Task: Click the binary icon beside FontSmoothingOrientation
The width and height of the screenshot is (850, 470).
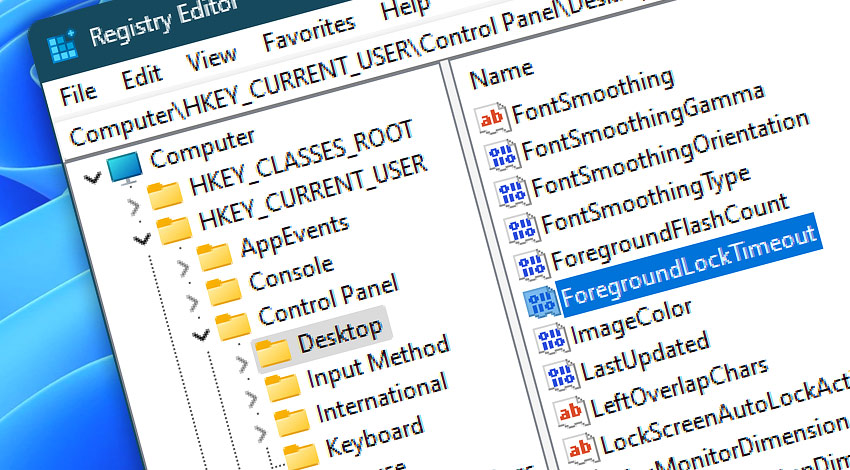Action: click(x=512, y=194)
